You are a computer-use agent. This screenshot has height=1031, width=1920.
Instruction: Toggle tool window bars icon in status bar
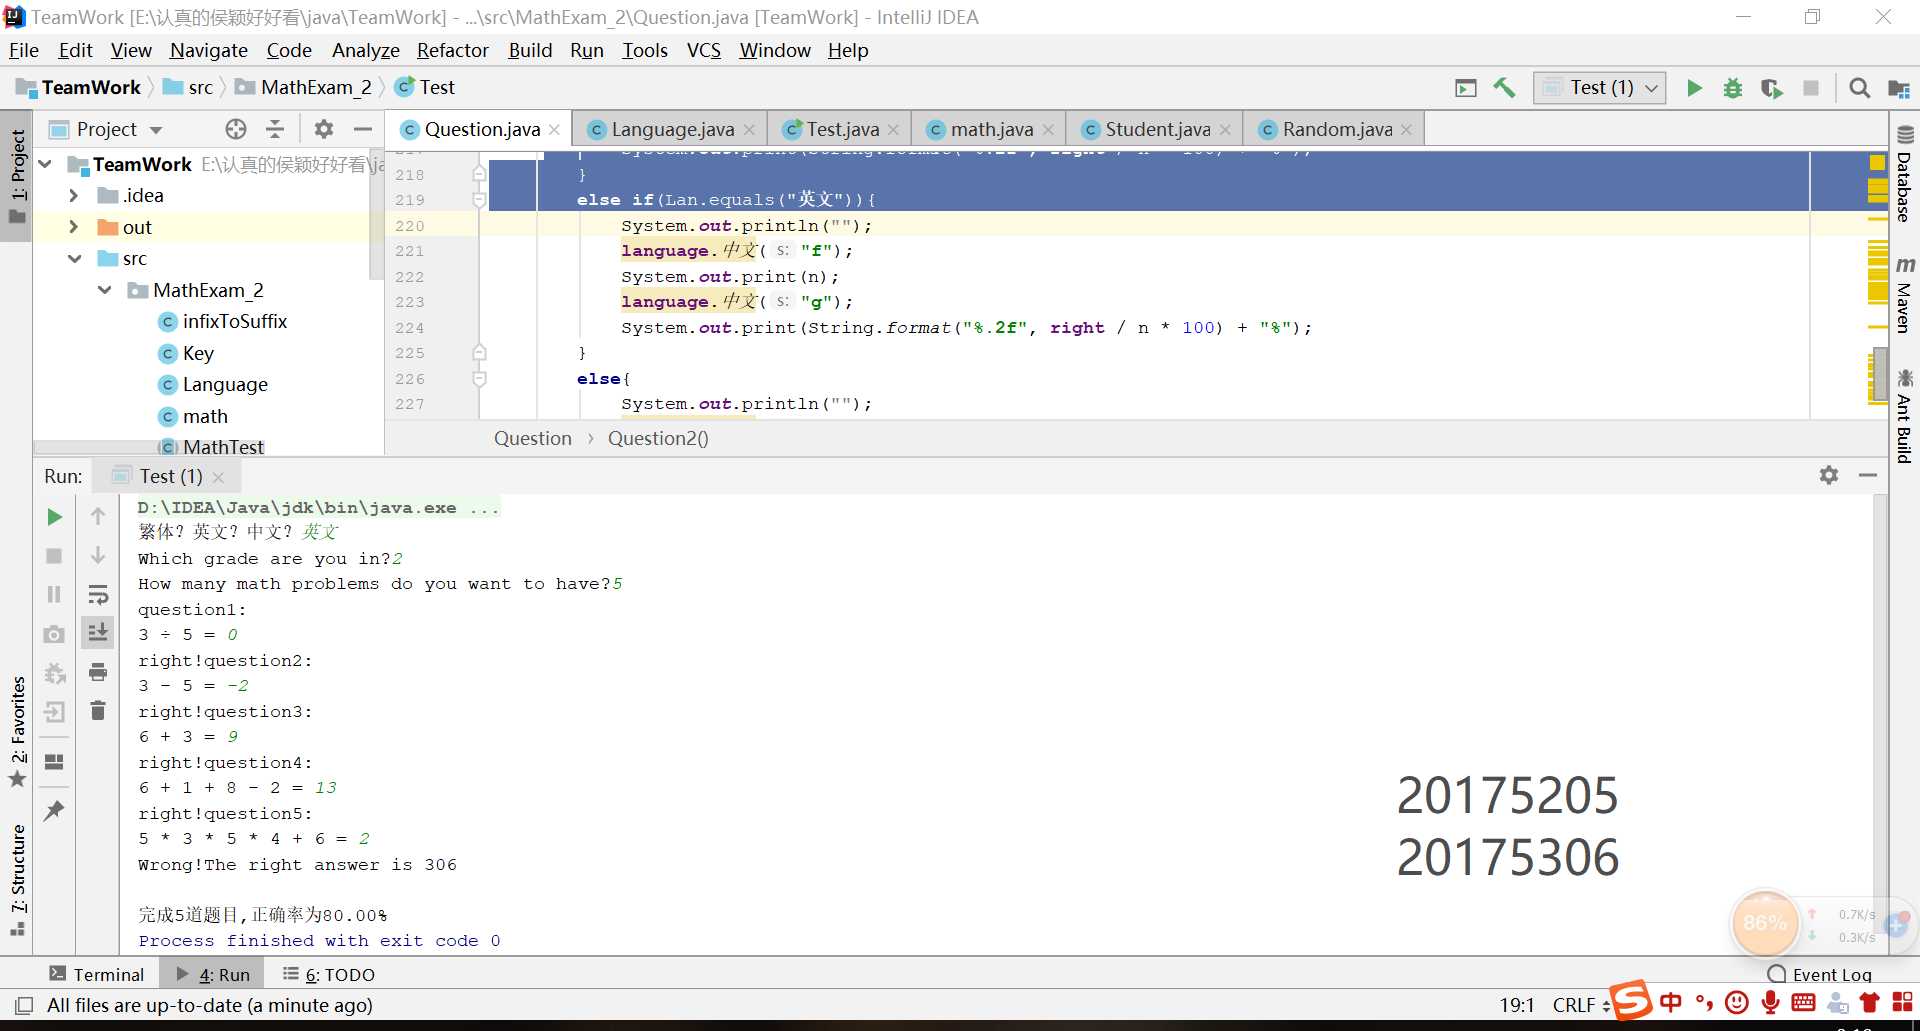click(x=24, y=1006)
